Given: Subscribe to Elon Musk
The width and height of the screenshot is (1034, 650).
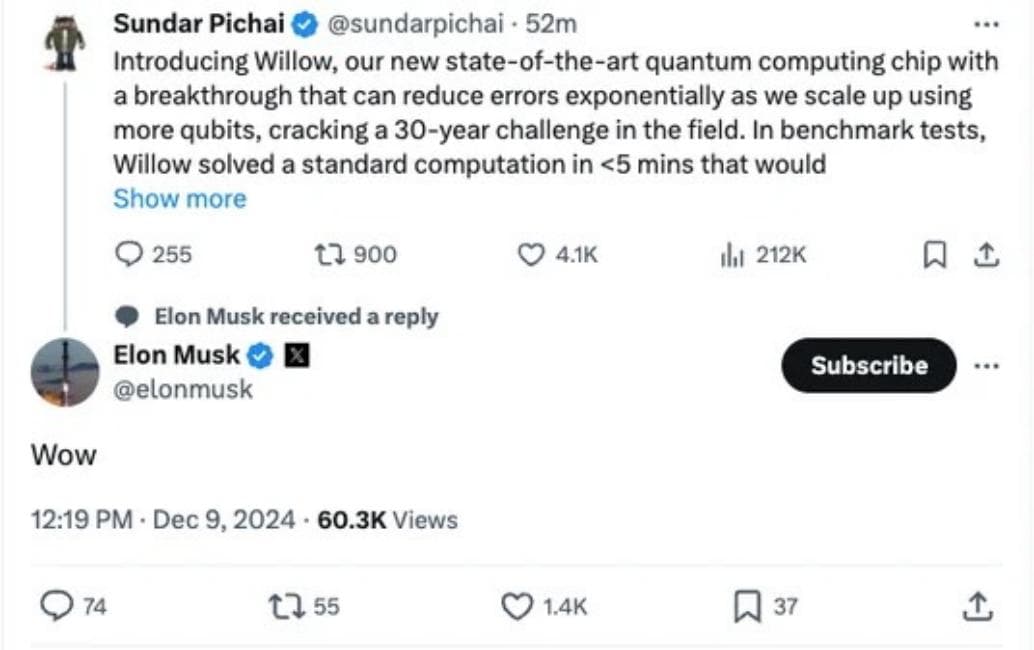Looking at the screenshot, I should 868,365.
